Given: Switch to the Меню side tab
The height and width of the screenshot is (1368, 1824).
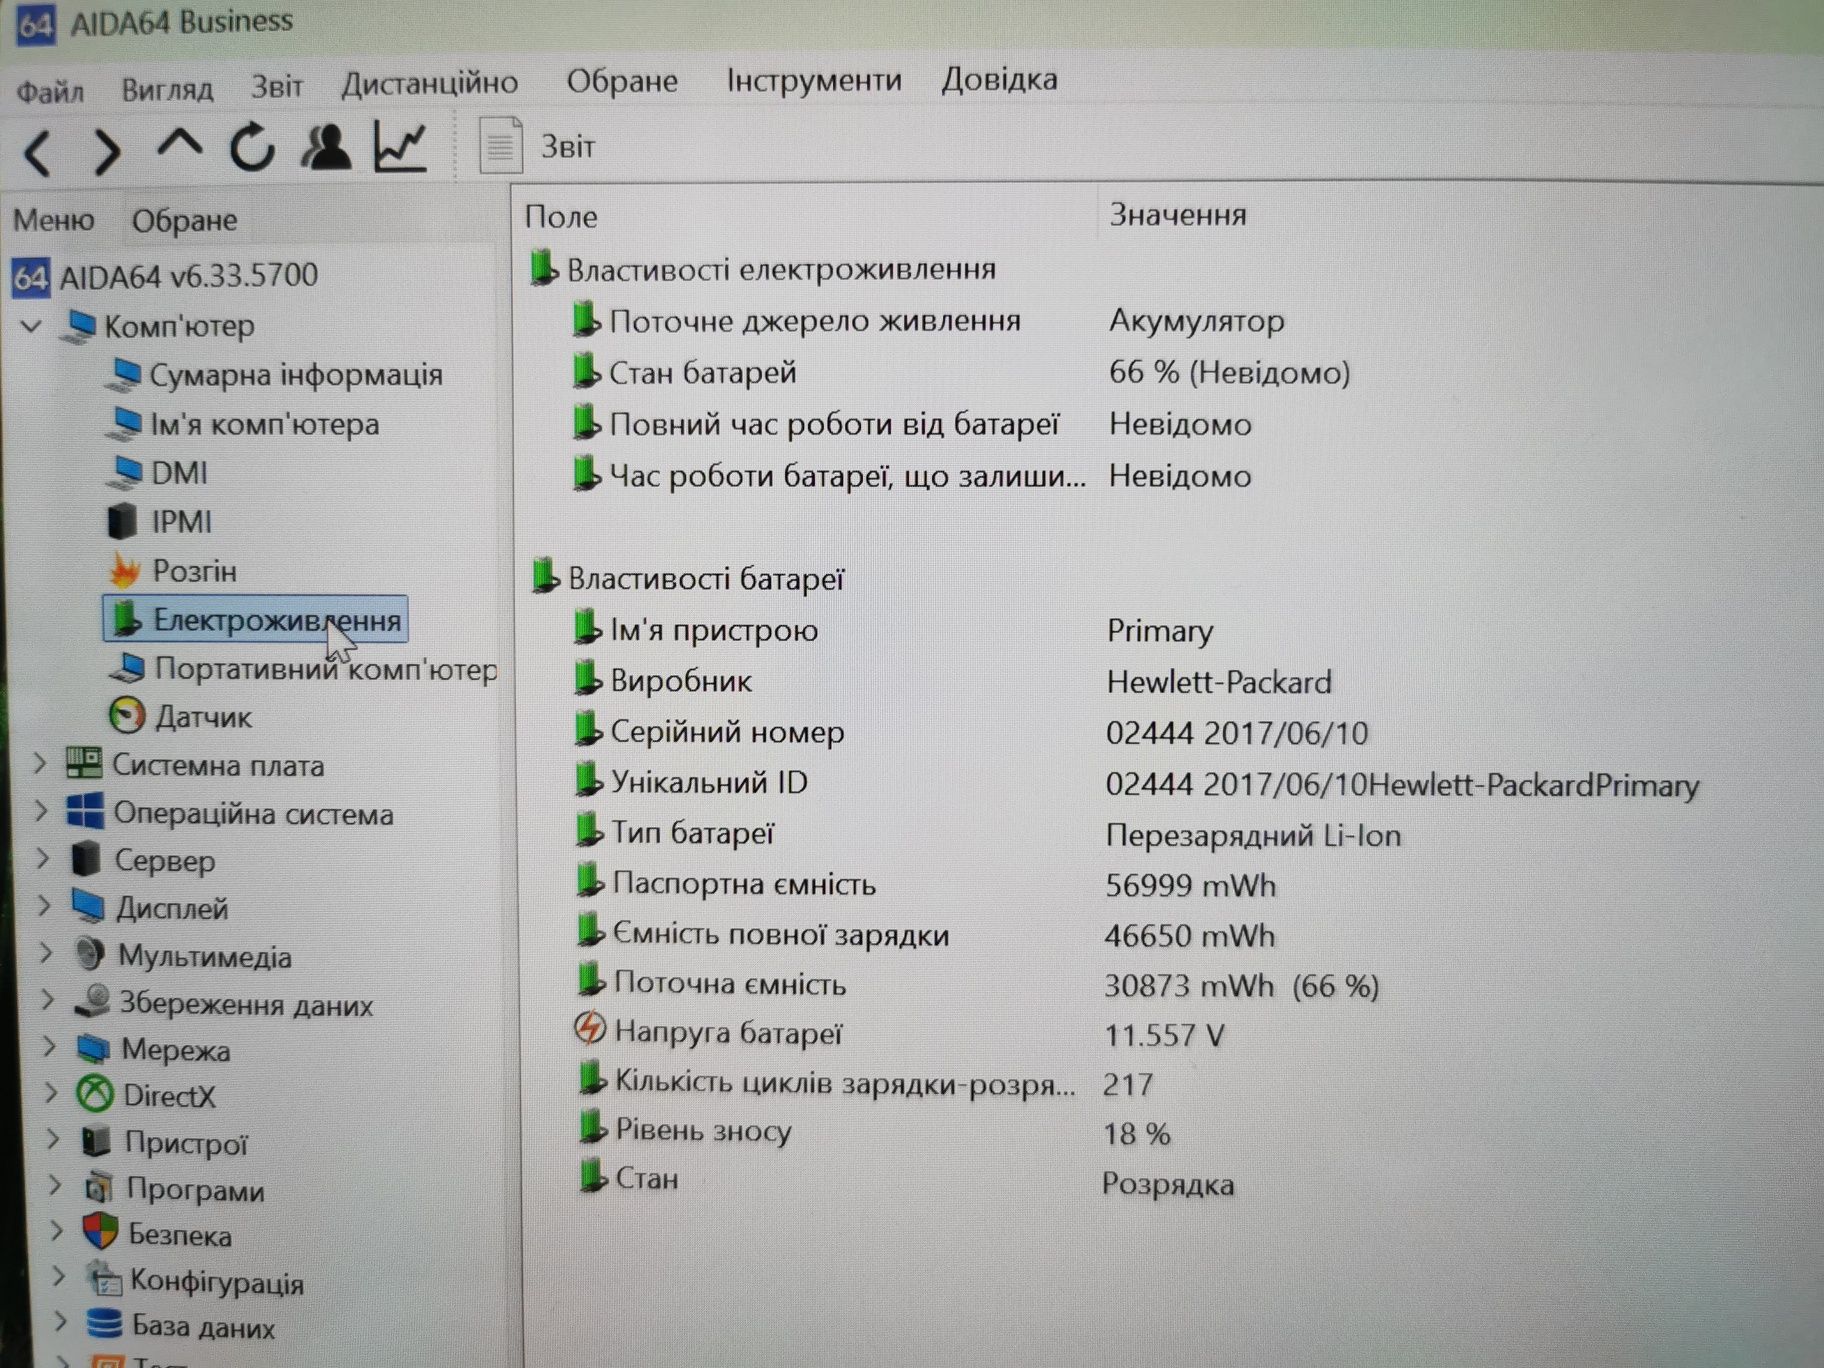Looking at the screenshot, I should click(x=54, y=220).
